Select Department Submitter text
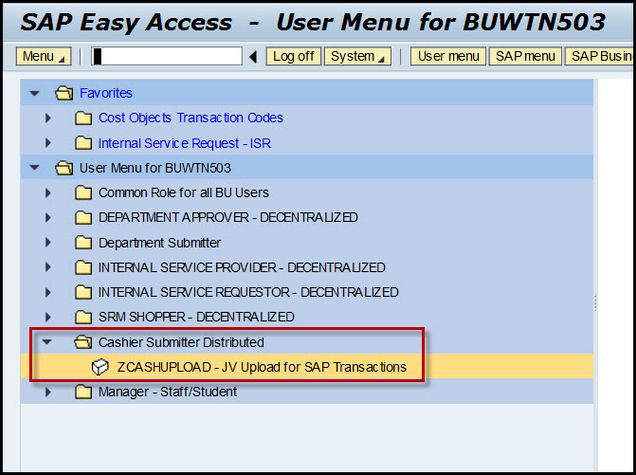The width and height of the screenshot is (636, 475). 160,243
